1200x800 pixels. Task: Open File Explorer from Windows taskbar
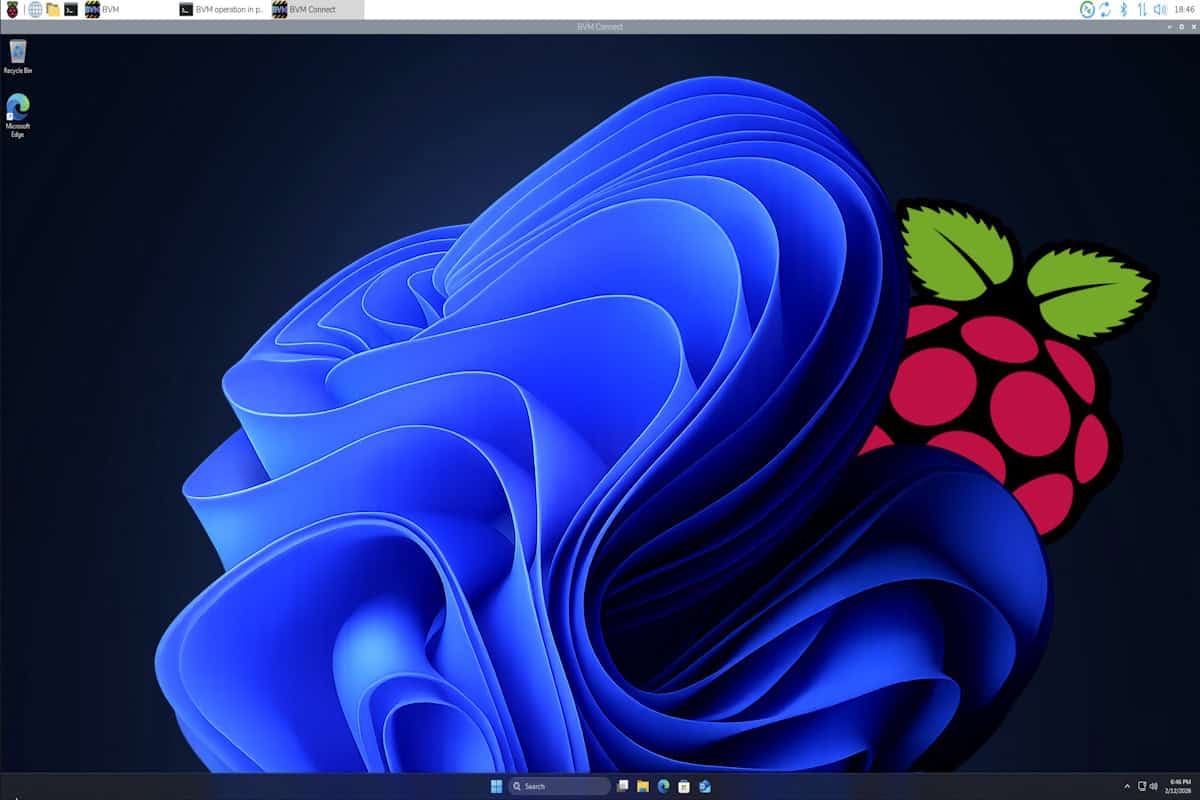click(x=643, y=786)
